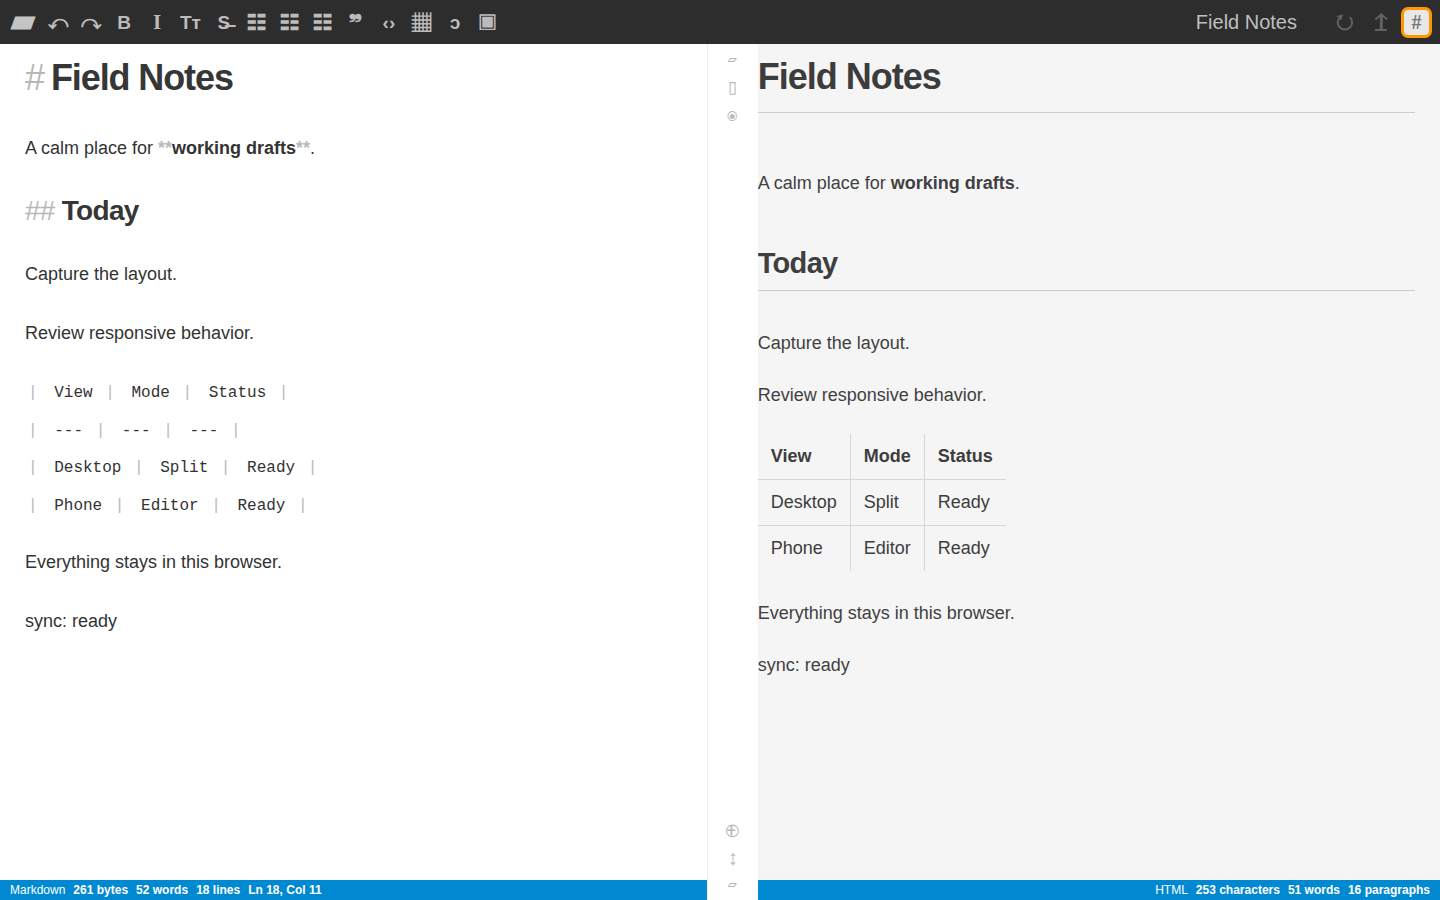
Task: Click the parallelogram logo icon in the top toolbar
Action: coord(23,22)
